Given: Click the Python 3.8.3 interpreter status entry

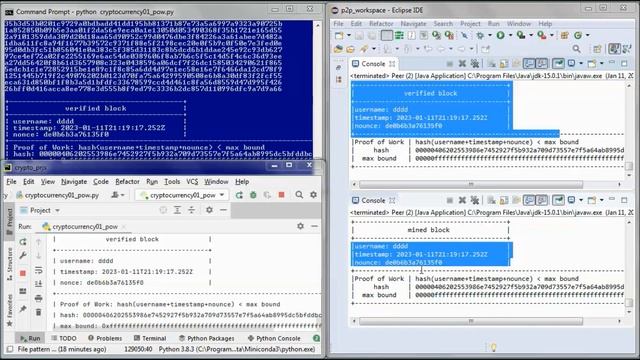Looking at the screenshot, I should click(x=237, y=349).
